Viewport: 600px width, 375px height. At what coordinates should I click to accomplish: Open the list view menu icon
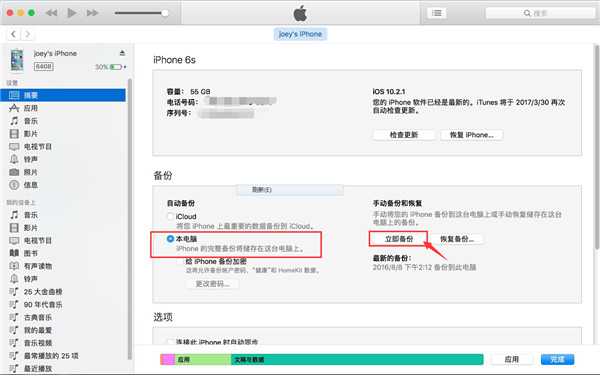click(x=437, y=13)
